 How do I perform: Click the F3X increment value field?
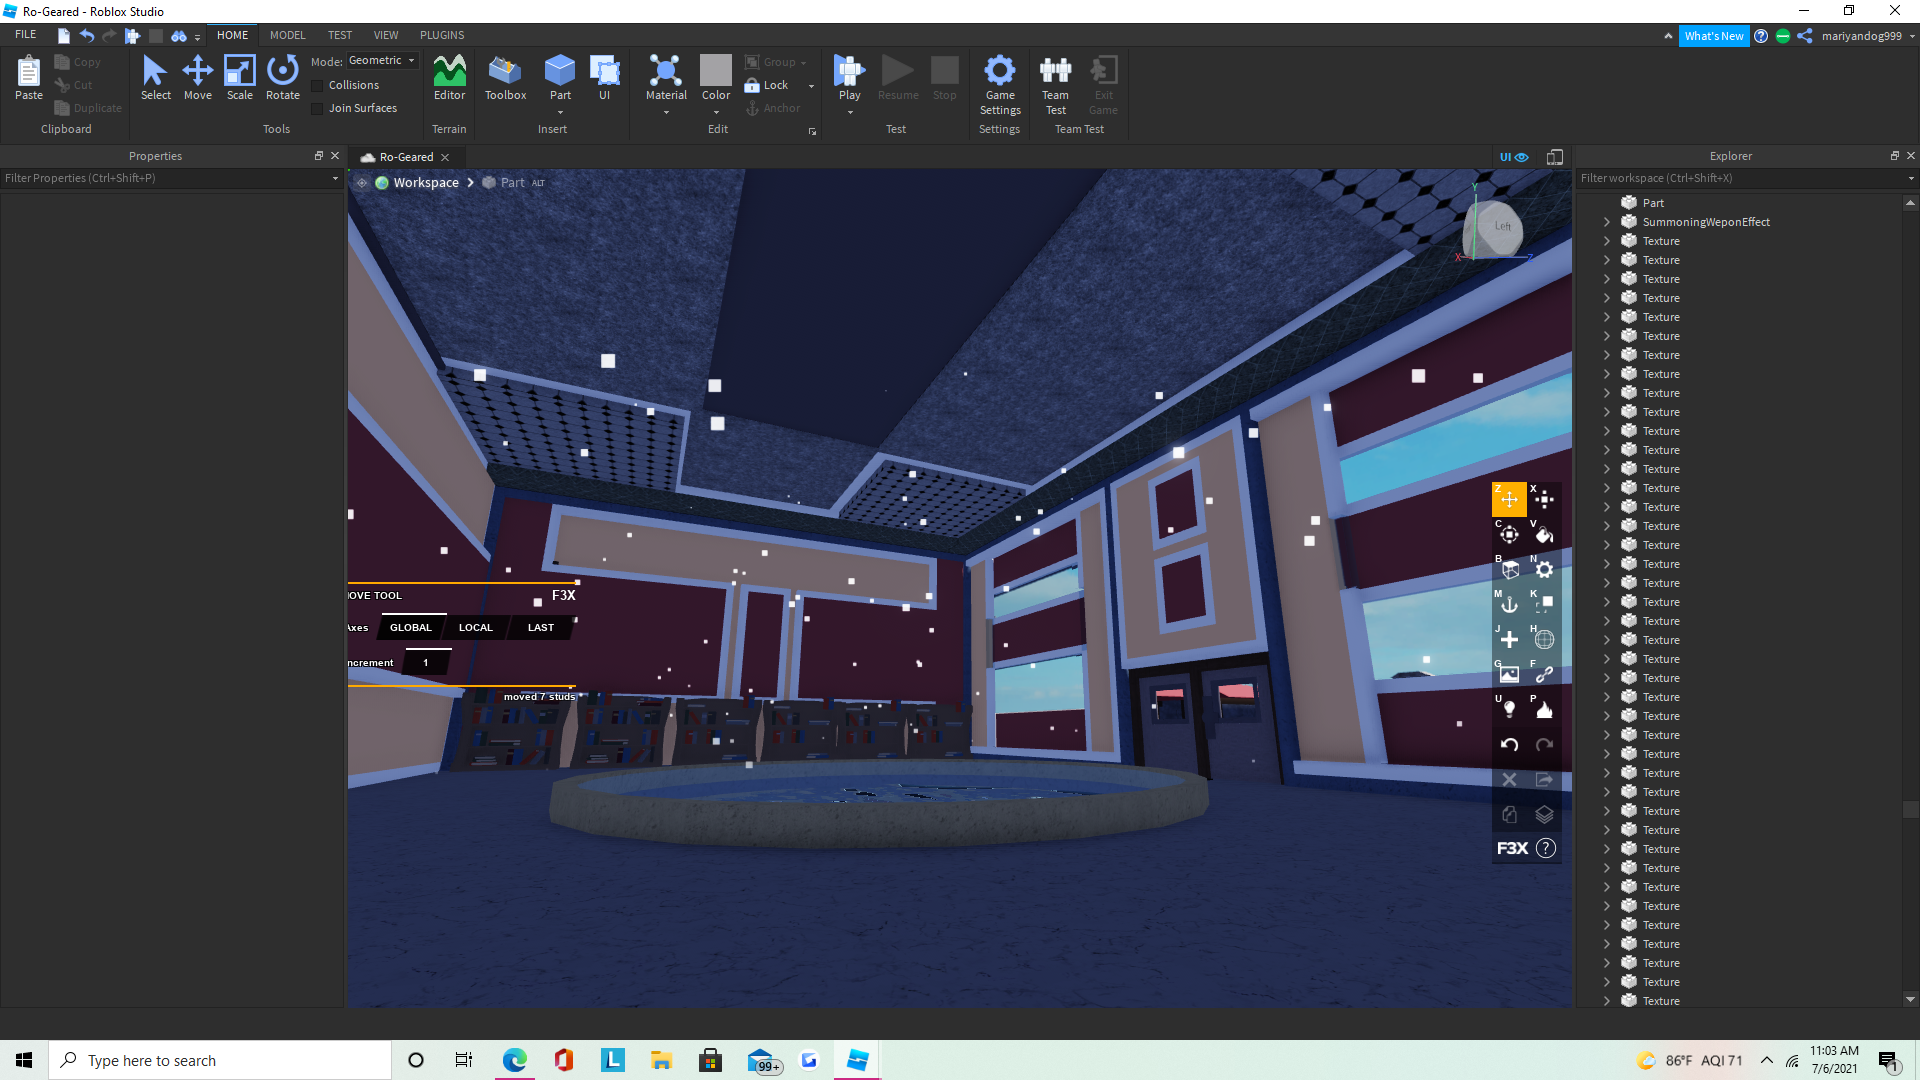(x=426, y=663)
